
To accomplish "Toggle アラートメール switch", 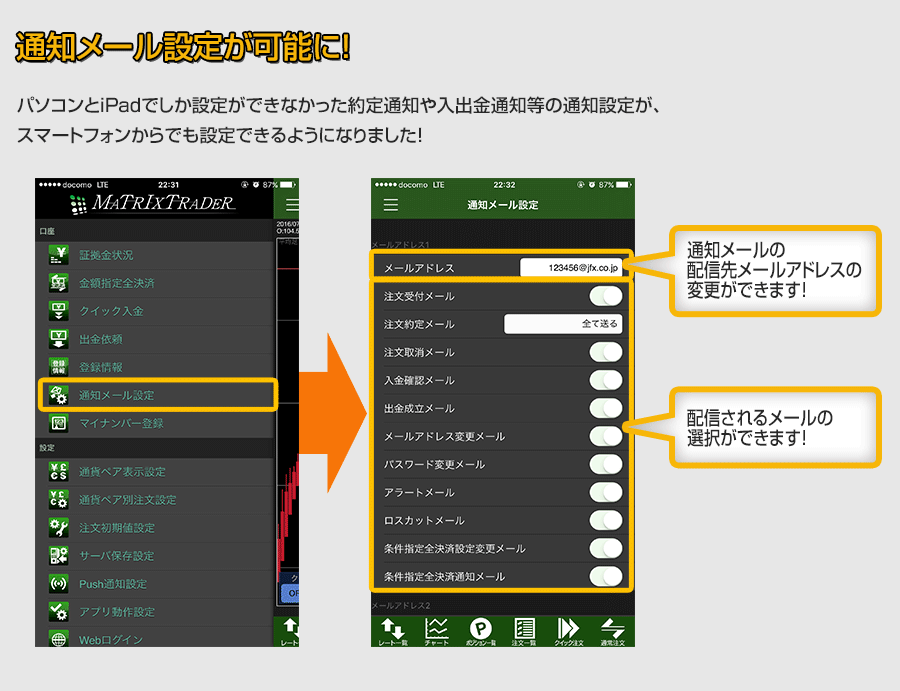I will pos(606,492).
